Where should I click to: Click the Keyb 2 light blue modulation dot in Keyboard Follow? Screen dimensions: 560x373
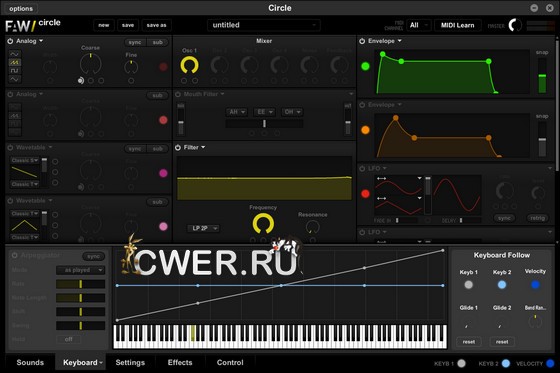pos(502,285)
